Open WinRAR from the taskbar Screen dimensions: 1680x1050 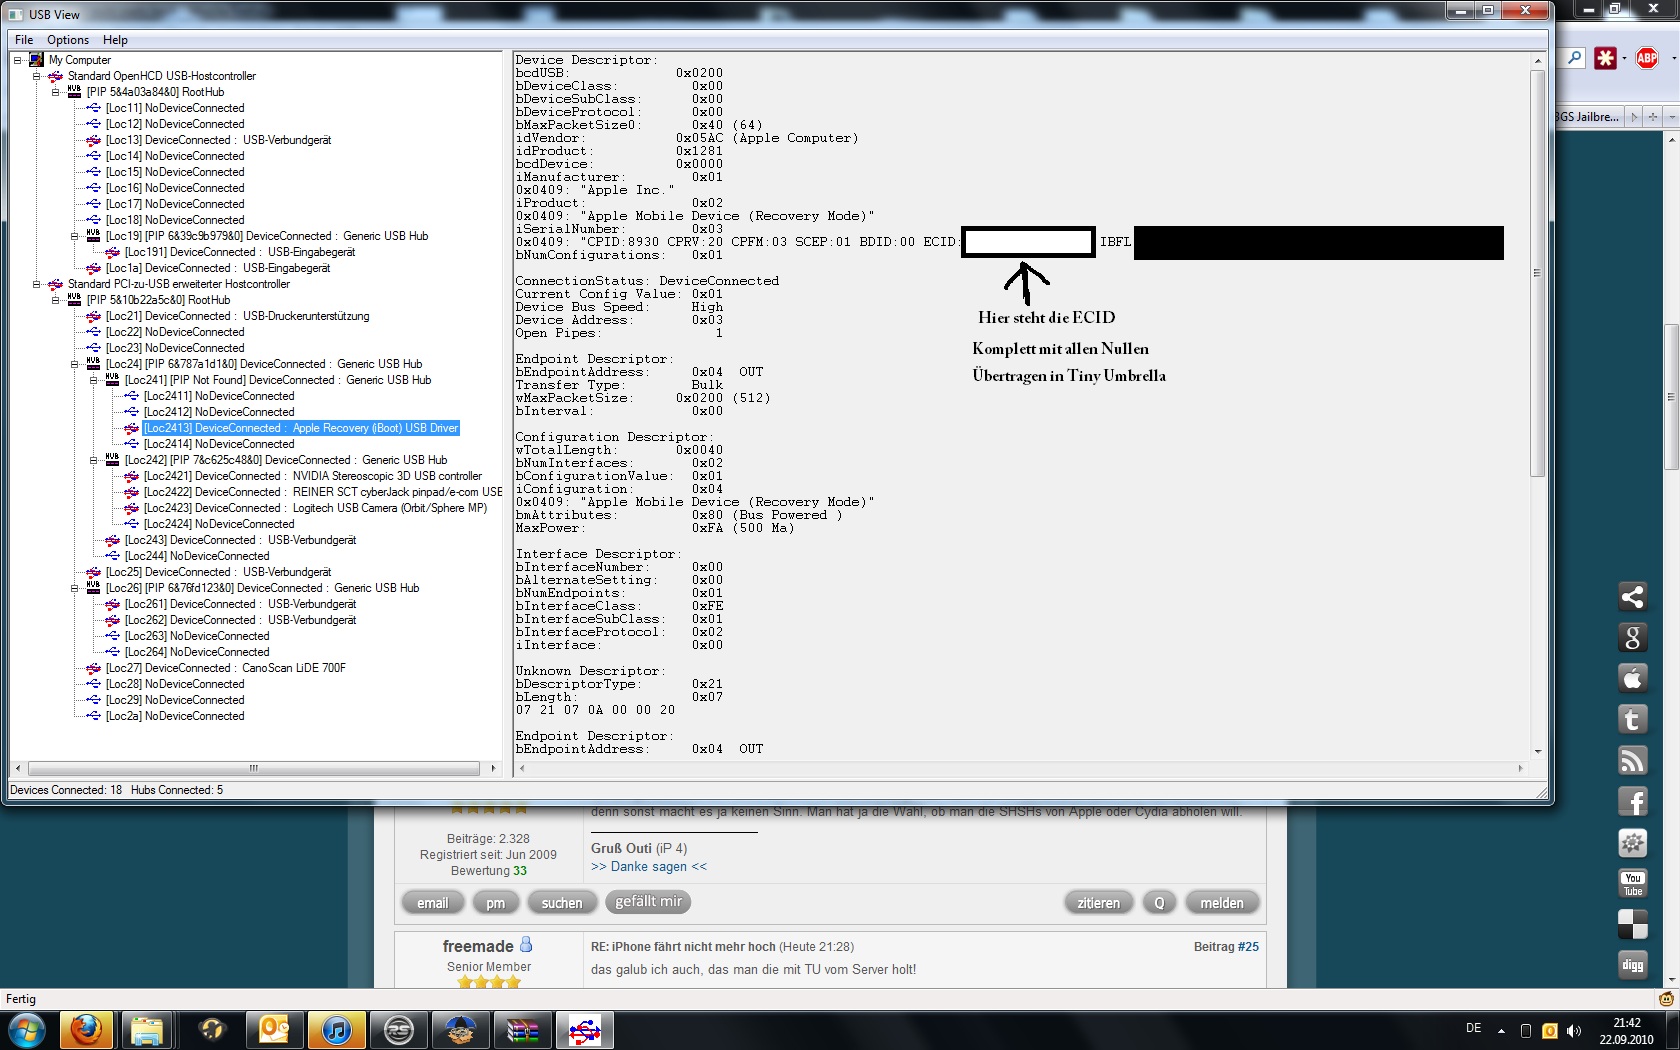point(522,1030)
